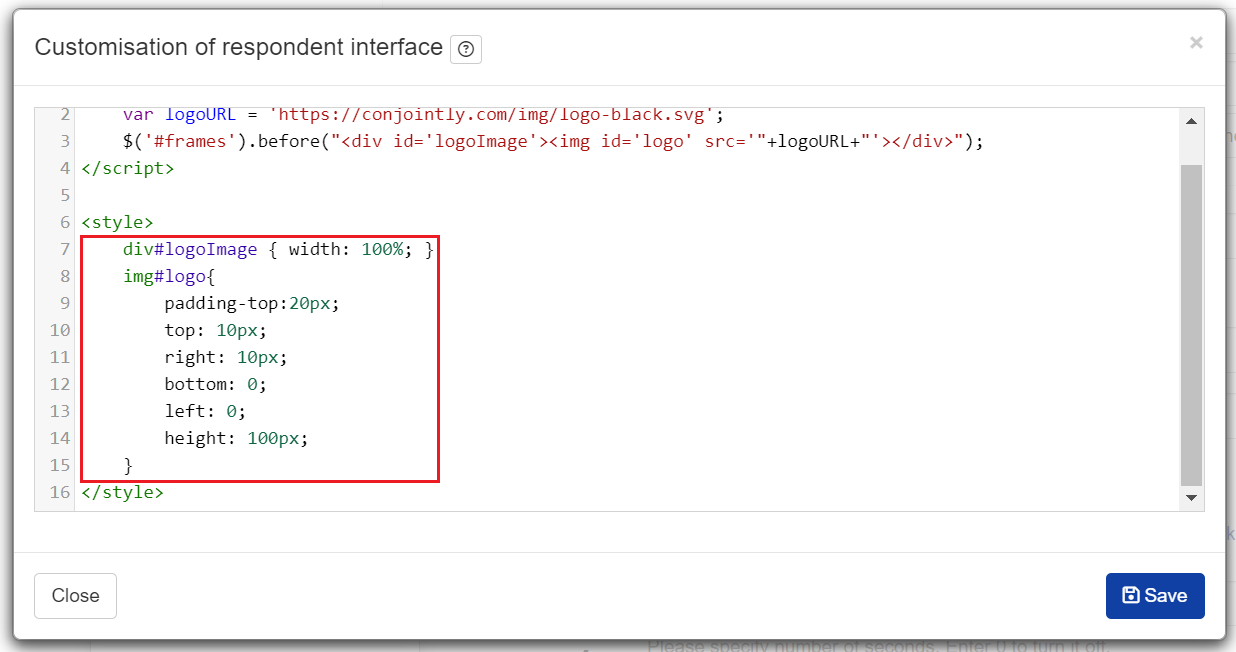
Task: Click the 'Customisation of respondent interface' title
Action: [x=239, y=47]
